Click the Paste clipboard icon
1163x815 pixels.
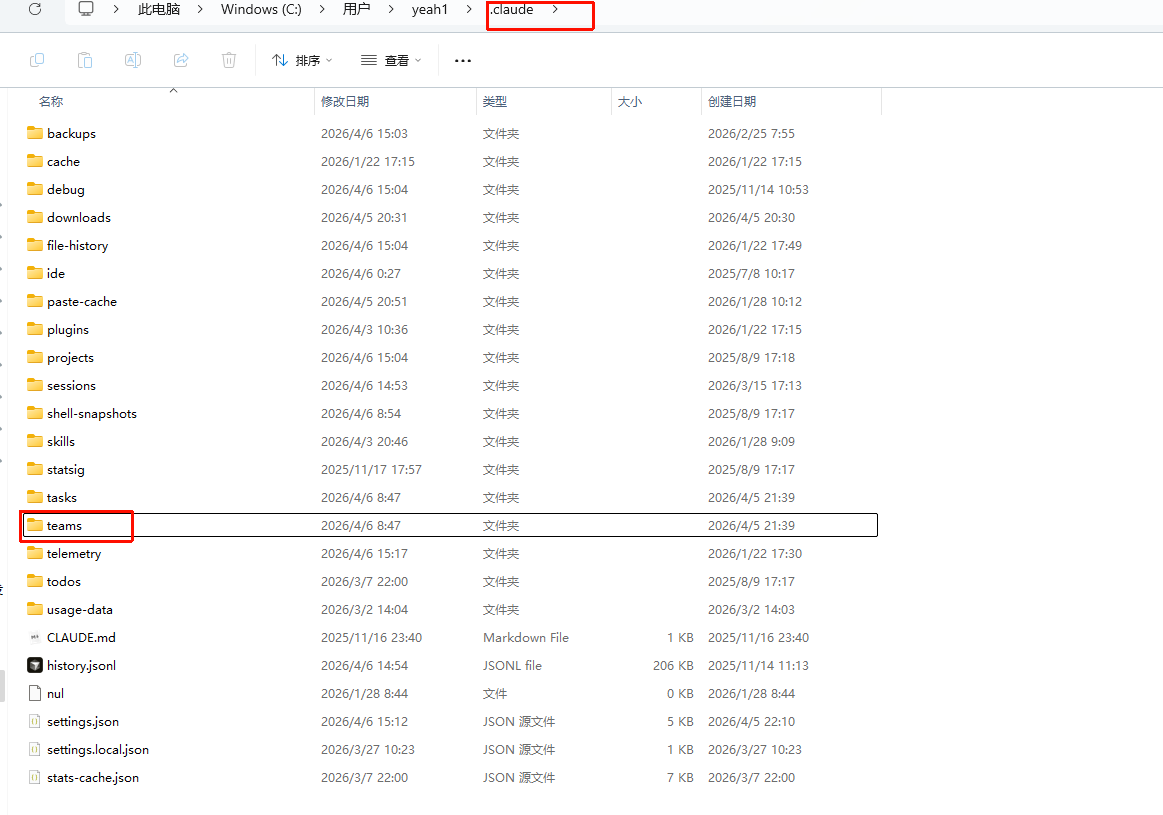click(x=85, y=60)
